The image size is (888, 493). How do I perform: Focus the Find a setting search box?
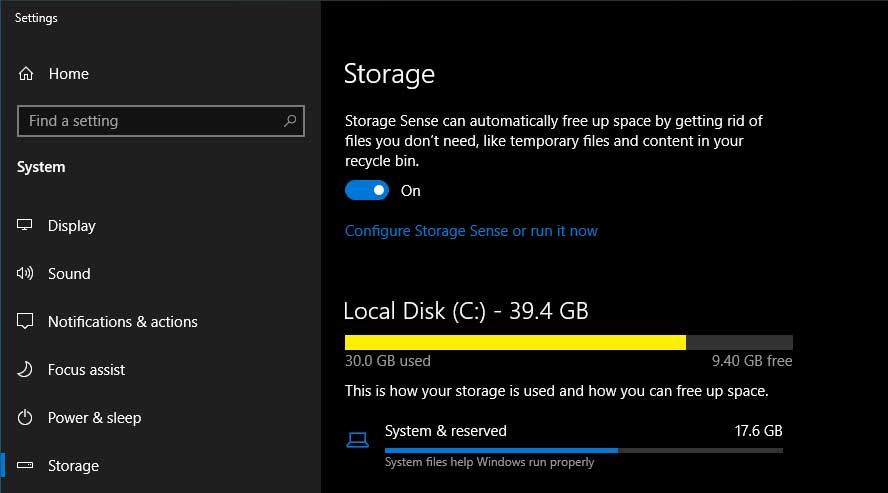click(x=161, y=121)
